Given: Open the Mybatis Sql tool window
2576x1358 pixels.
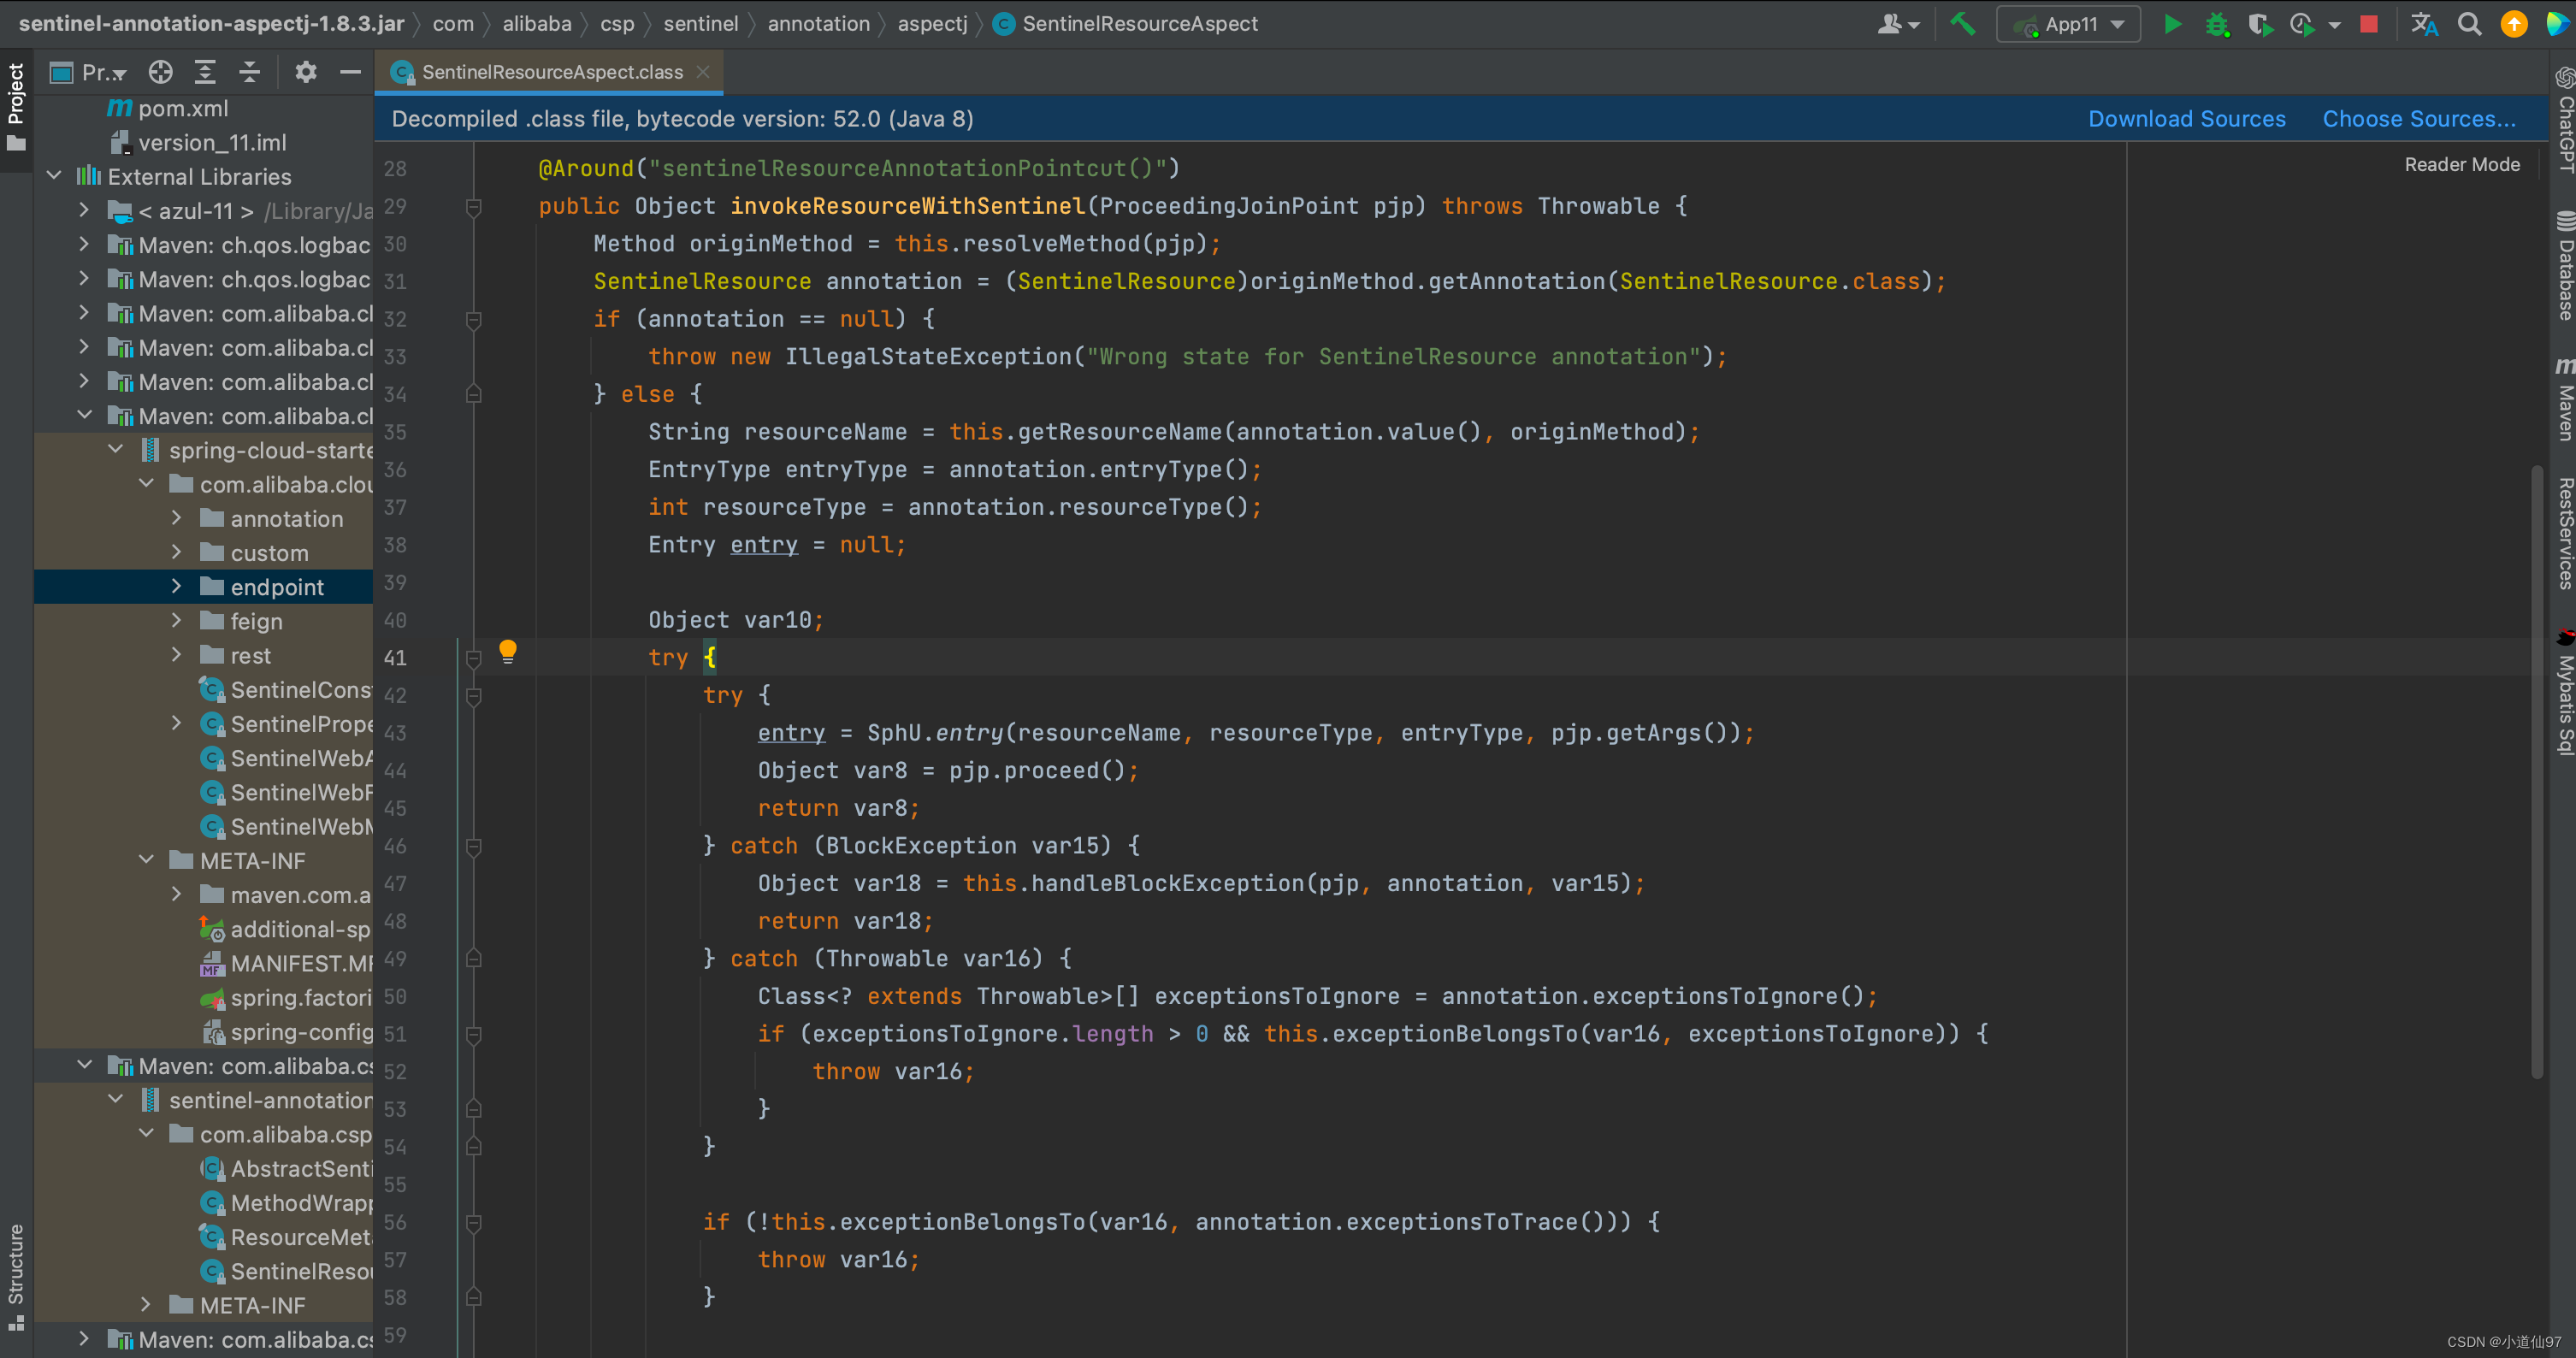Looking at the screenshot, I should point(2564,692).
